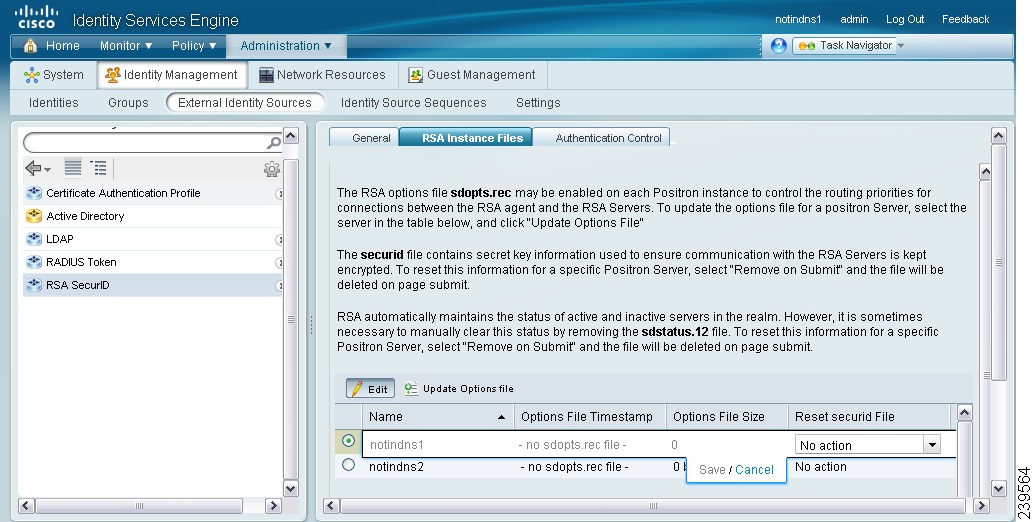Click the main panel bottom horizontal scrollbar
This screenshot has width=1036, height=522.
click(653, 506)
